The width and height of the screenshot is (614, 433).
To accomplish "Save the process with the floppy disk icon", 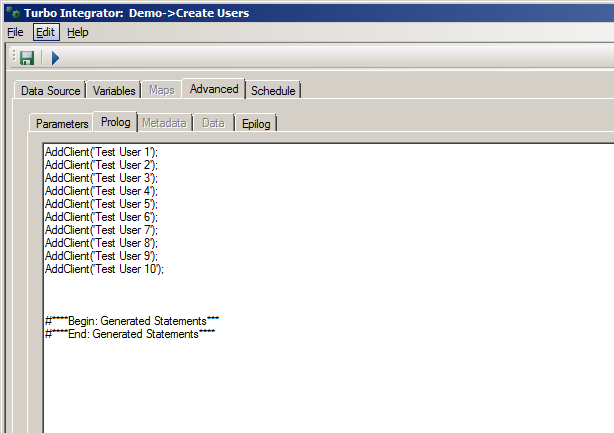I will click(x=27, y=58).
